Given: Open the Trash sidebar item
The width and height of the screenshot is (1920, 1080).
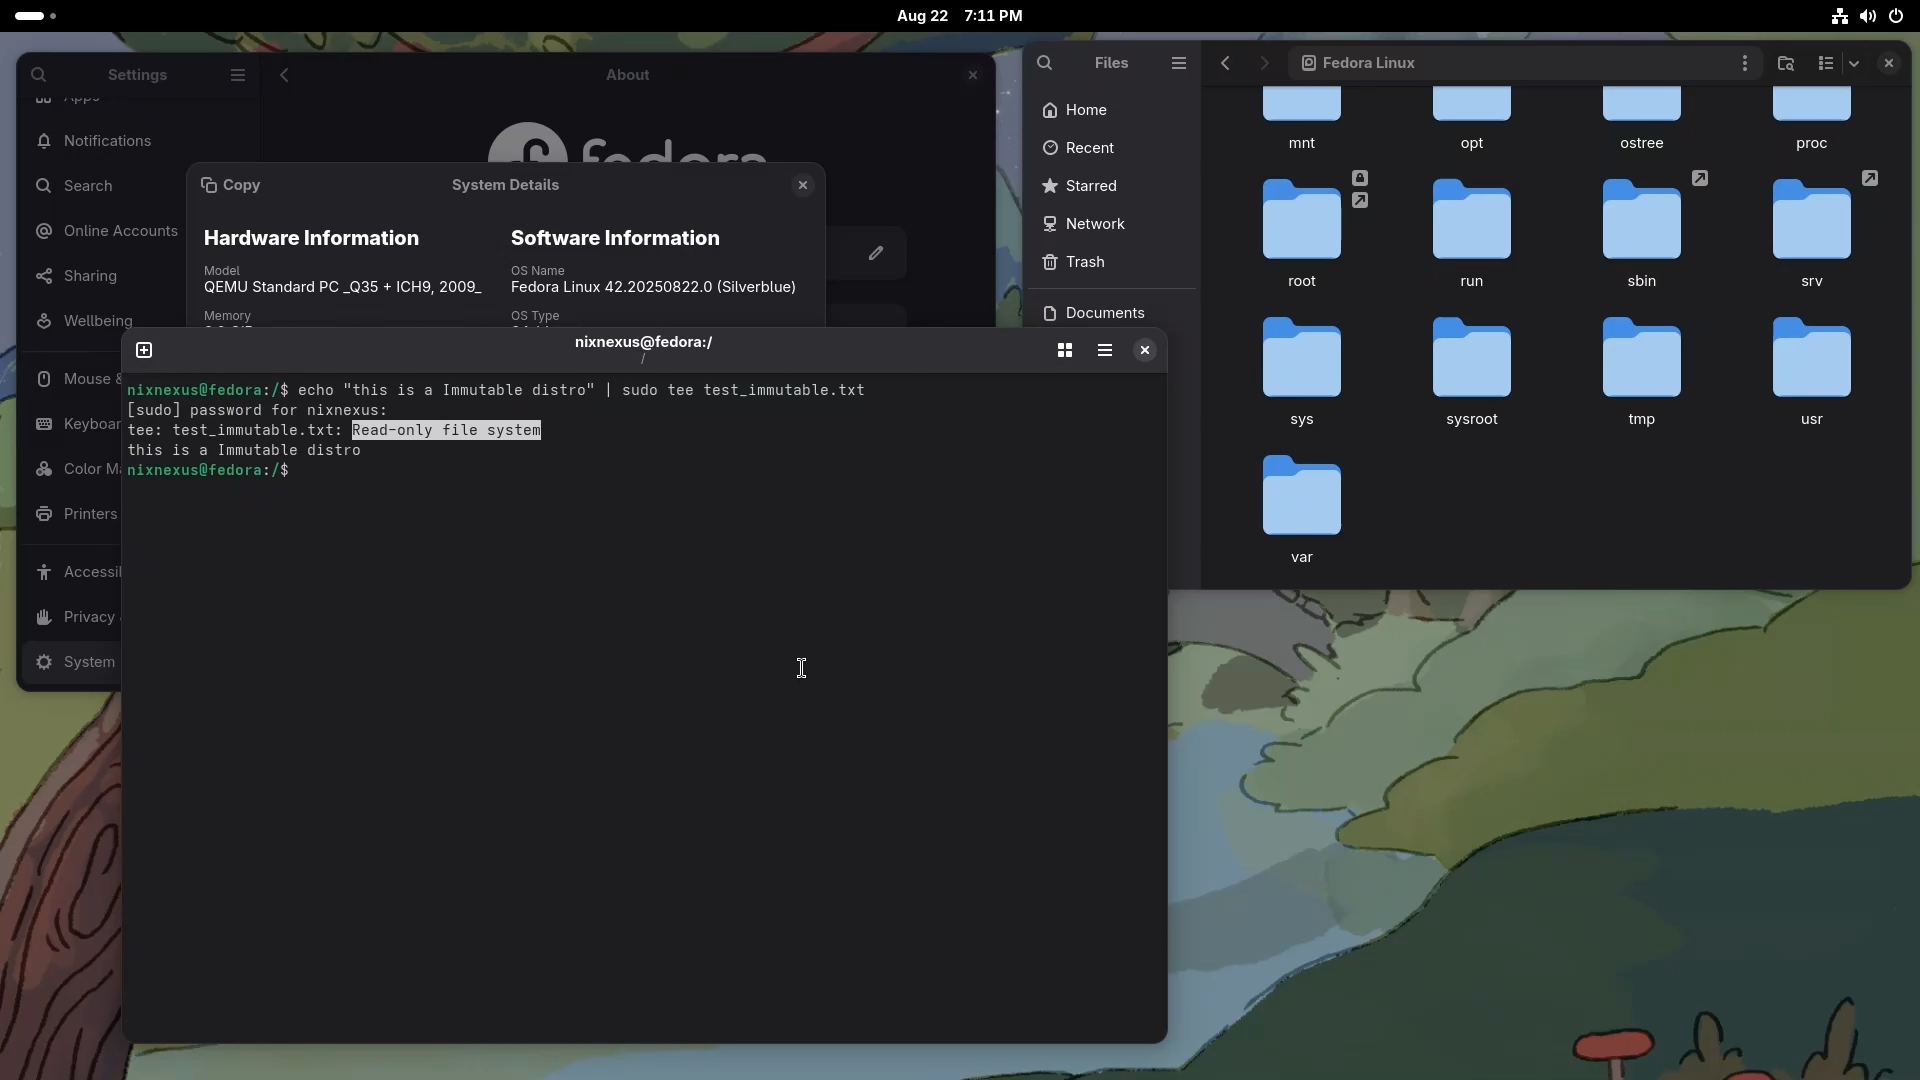Looking at the screenshot, I should (x=1085, y=262).
